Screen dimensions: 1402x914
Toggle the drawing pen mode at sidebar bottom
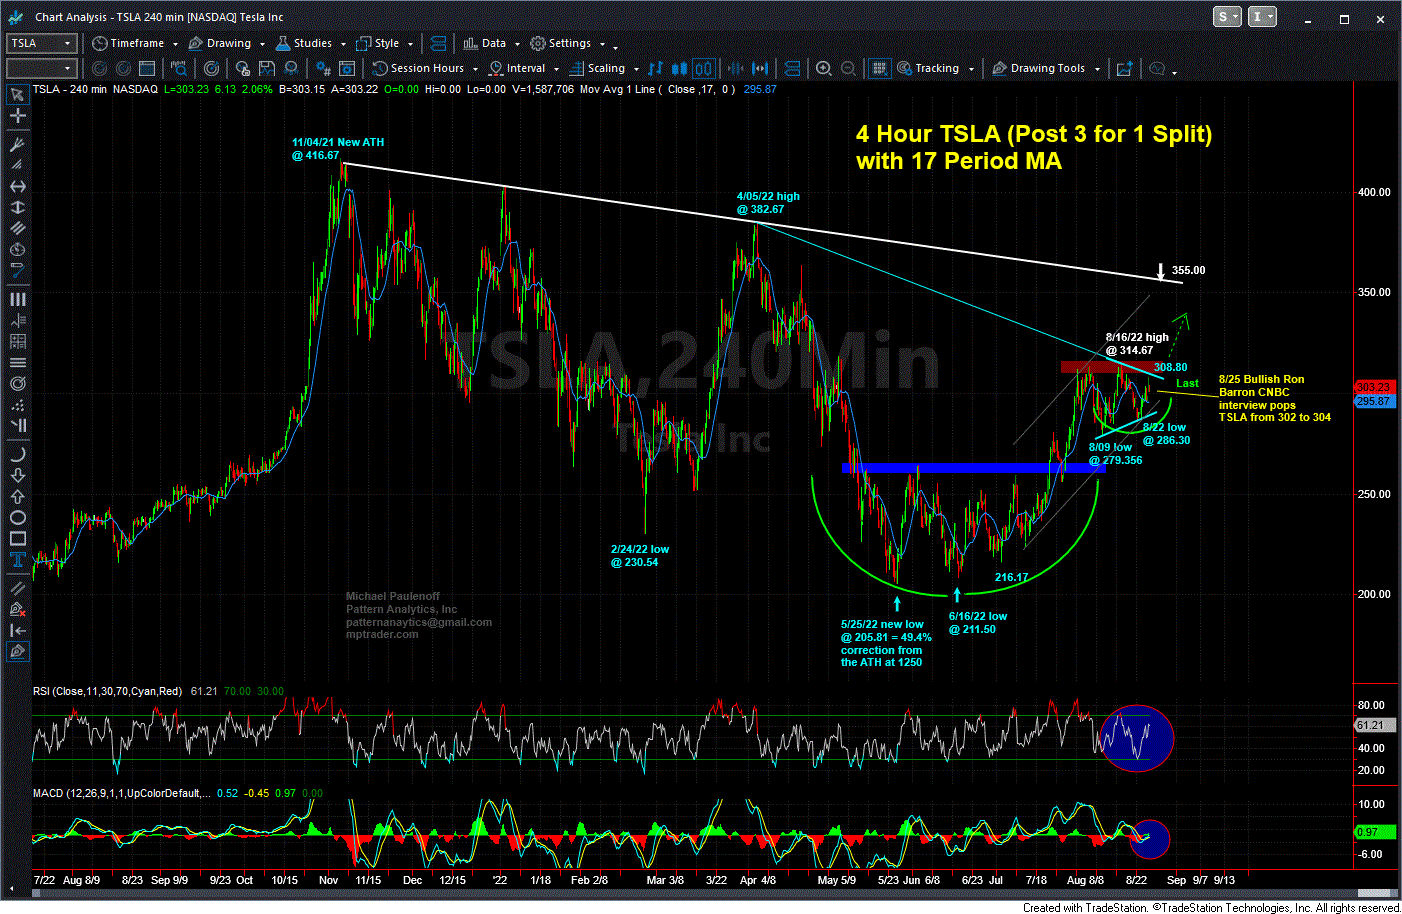click(17, 651)
